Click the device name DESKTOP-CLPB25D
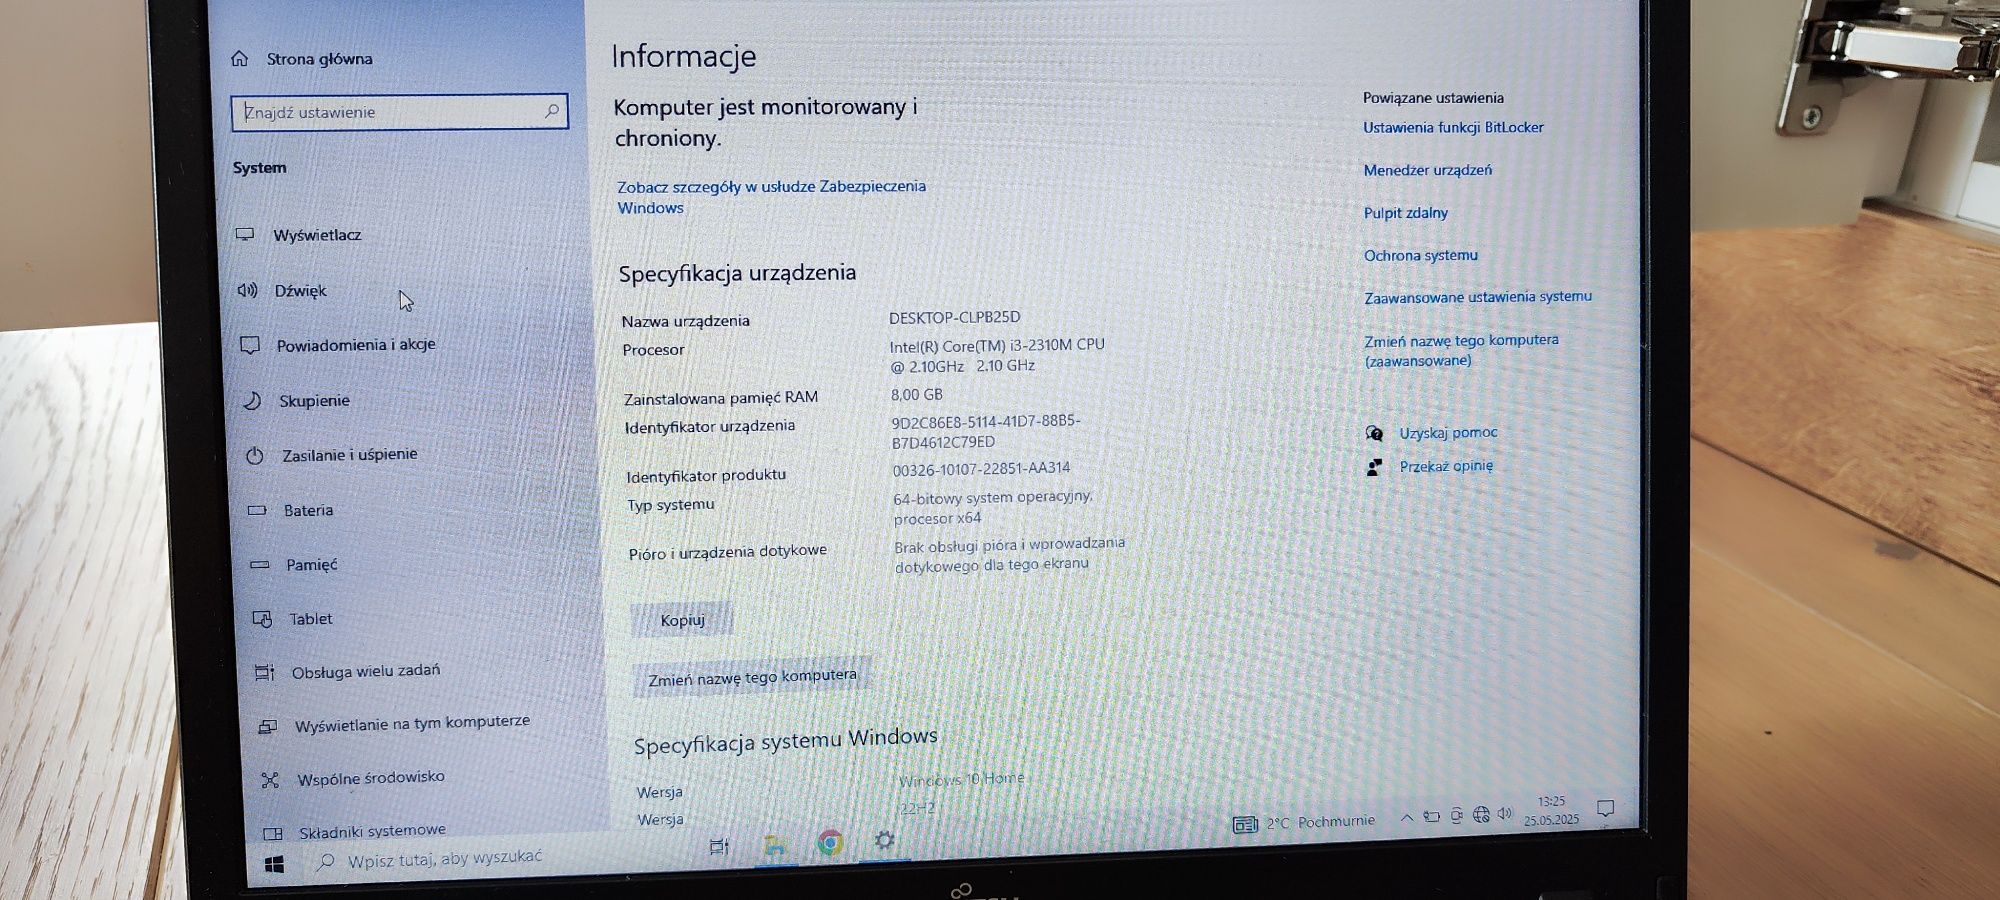 (954, 317)
